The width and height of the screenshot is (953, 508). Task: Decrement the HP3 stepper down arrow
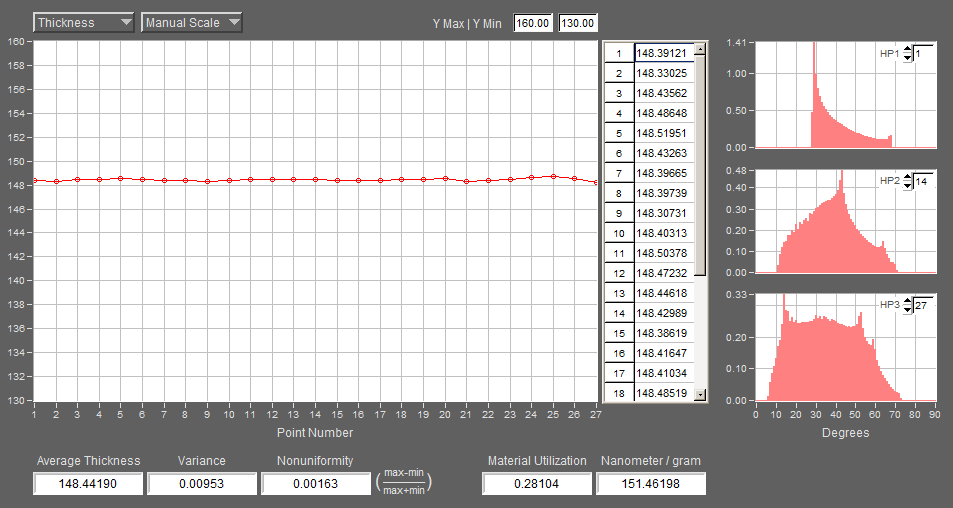[x=907, y=309]
